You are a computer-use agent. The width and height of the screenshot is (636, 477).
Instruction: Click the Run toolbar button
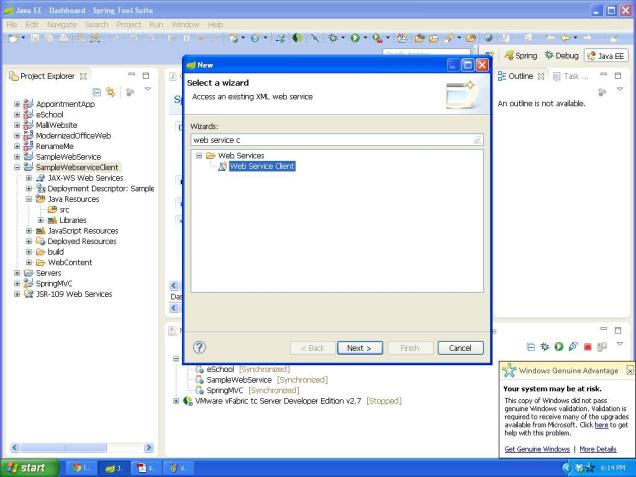(355, 38)
